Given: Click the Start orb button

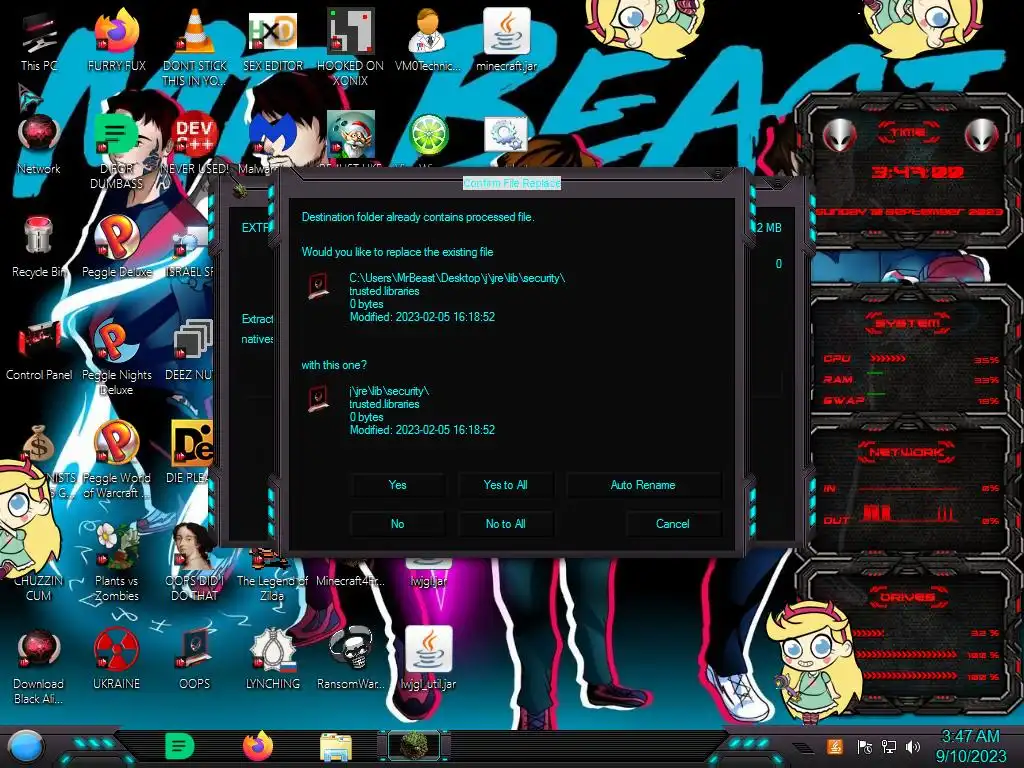Looking at the screenshot, I should point(26,746).
